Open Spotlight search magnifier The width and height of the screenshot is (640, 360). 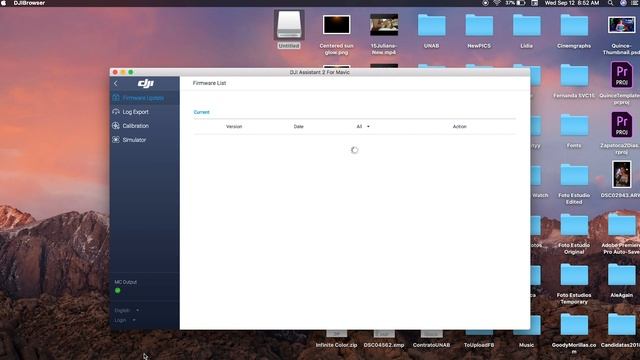(x=610, y=3)
